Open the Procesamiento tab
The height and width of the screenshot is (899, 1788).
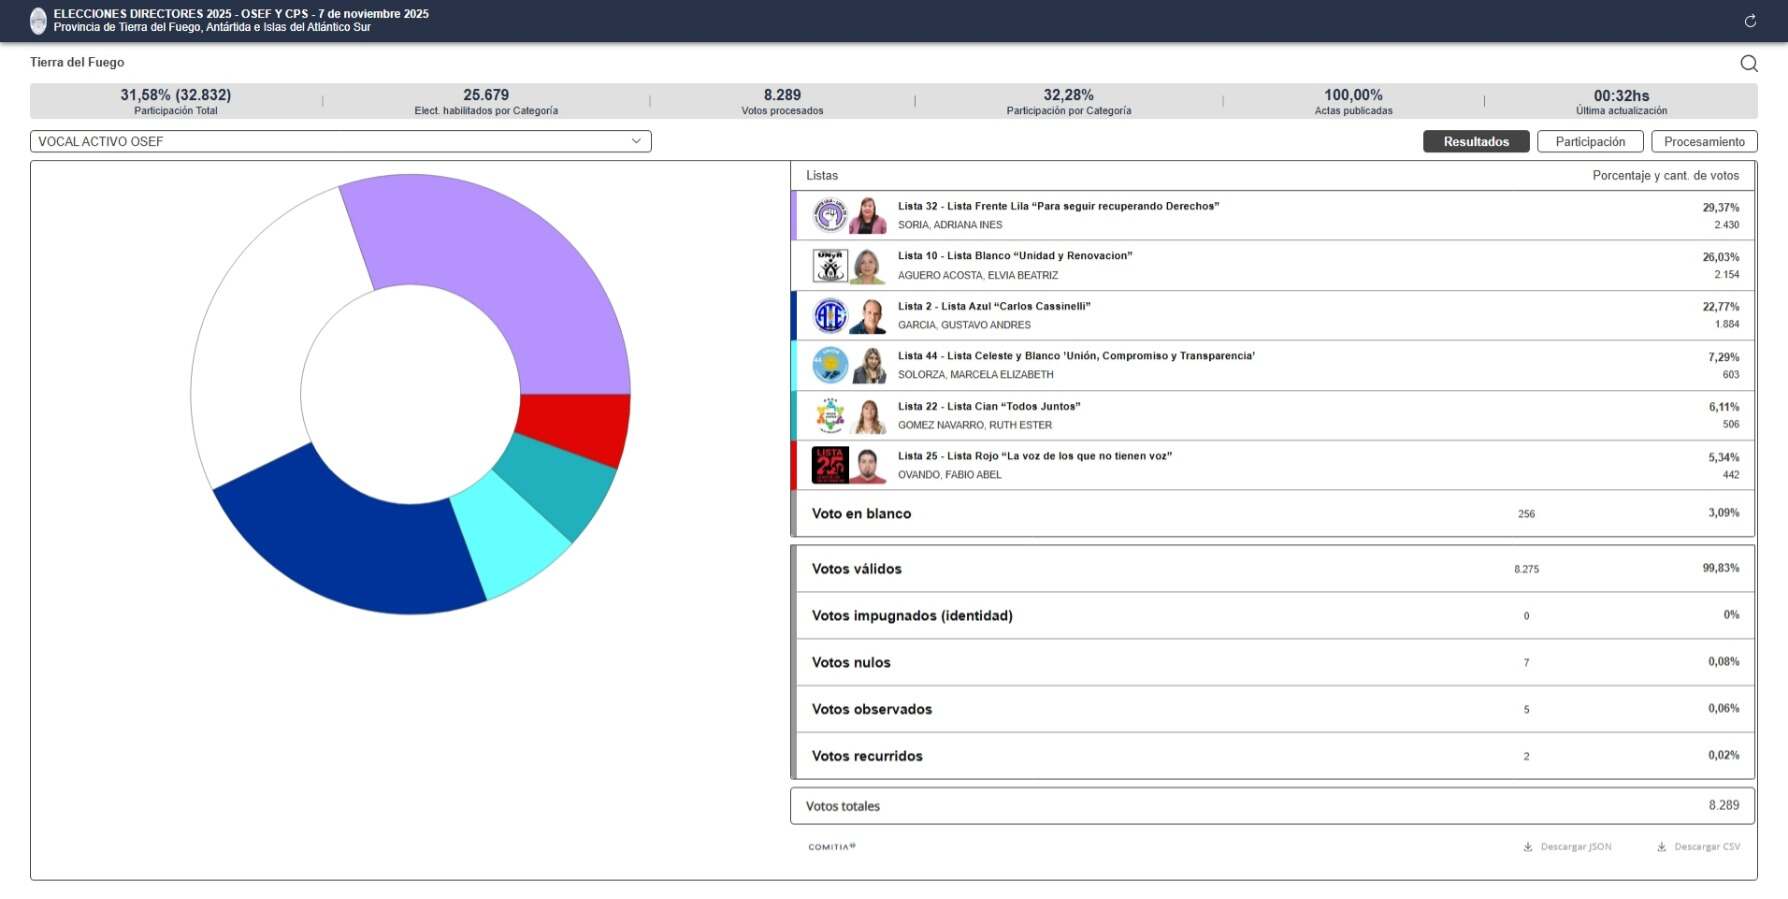[x=1703, y=142]
